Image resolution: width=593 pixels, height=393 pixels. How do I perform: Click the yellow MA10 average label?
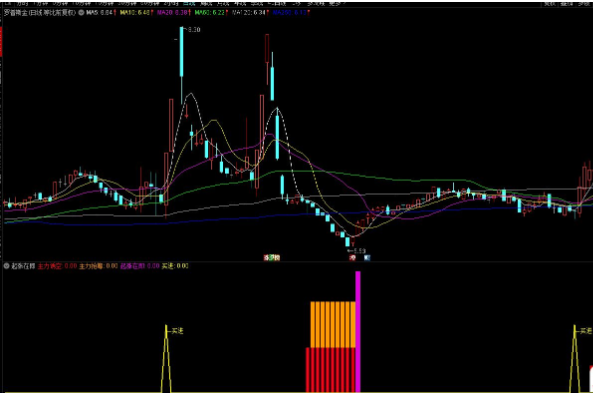[x=135, y=12]
